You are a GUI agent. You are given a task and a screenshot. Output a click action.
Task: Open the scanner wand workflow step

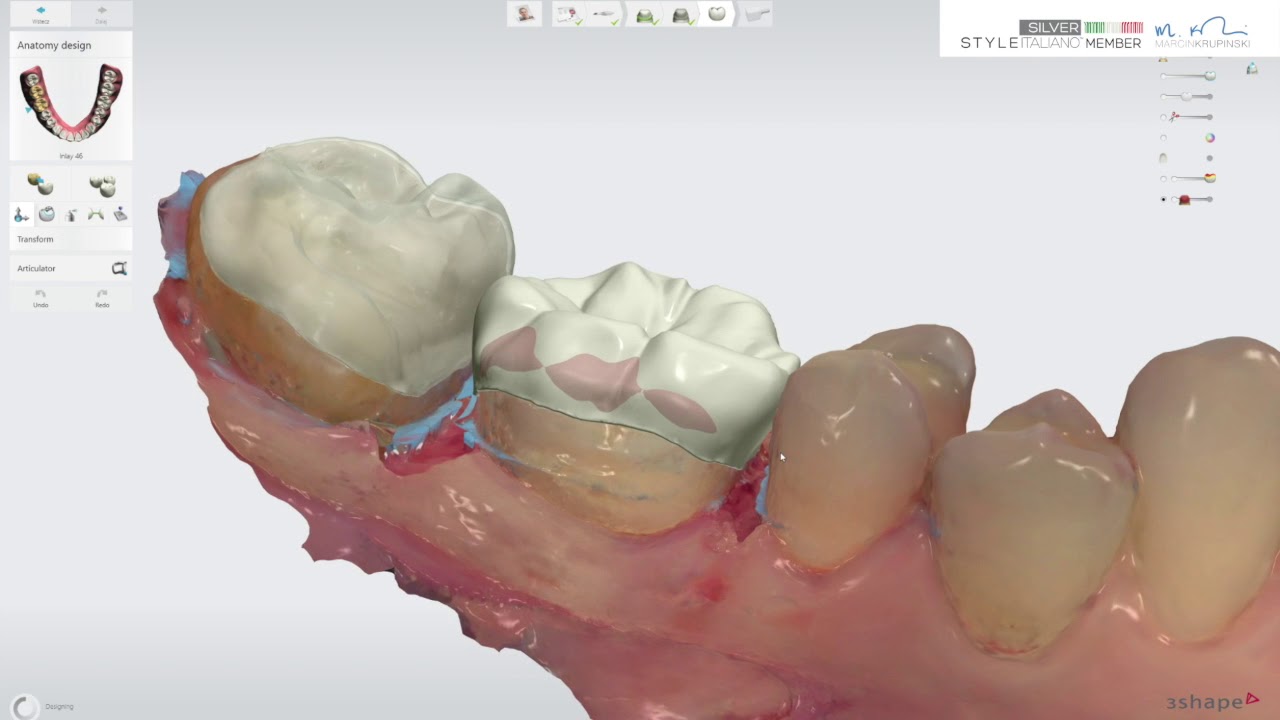(x=604, y=14)
